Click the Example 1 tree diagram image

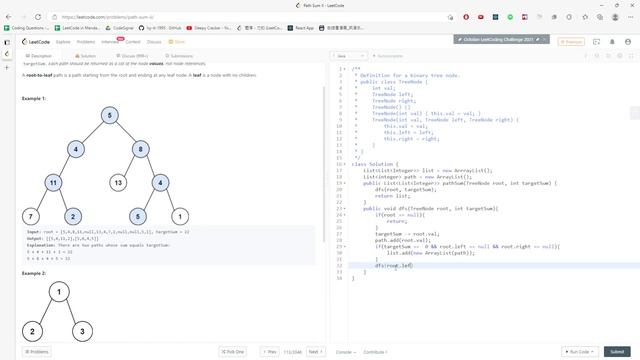coord(105,165)
